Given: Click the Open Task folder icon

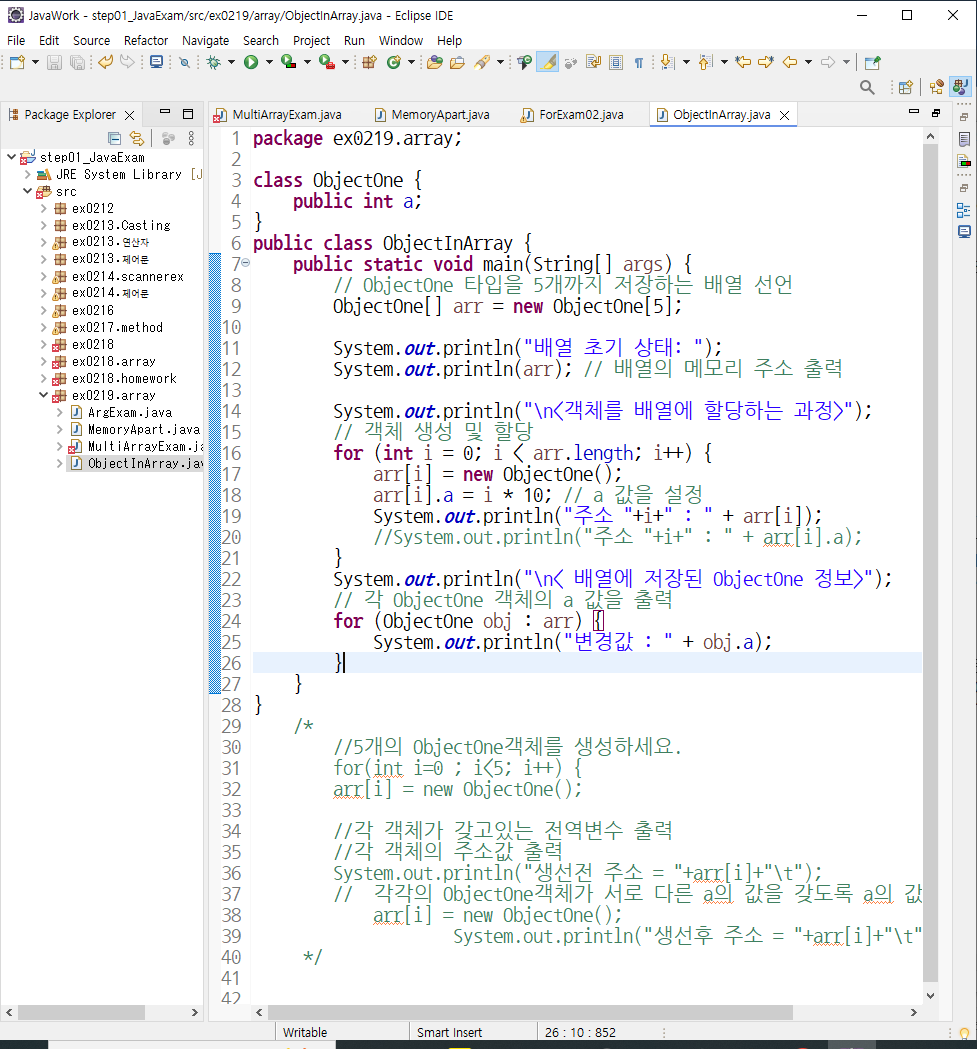Looking at the screenshot, I should point(458,62).
